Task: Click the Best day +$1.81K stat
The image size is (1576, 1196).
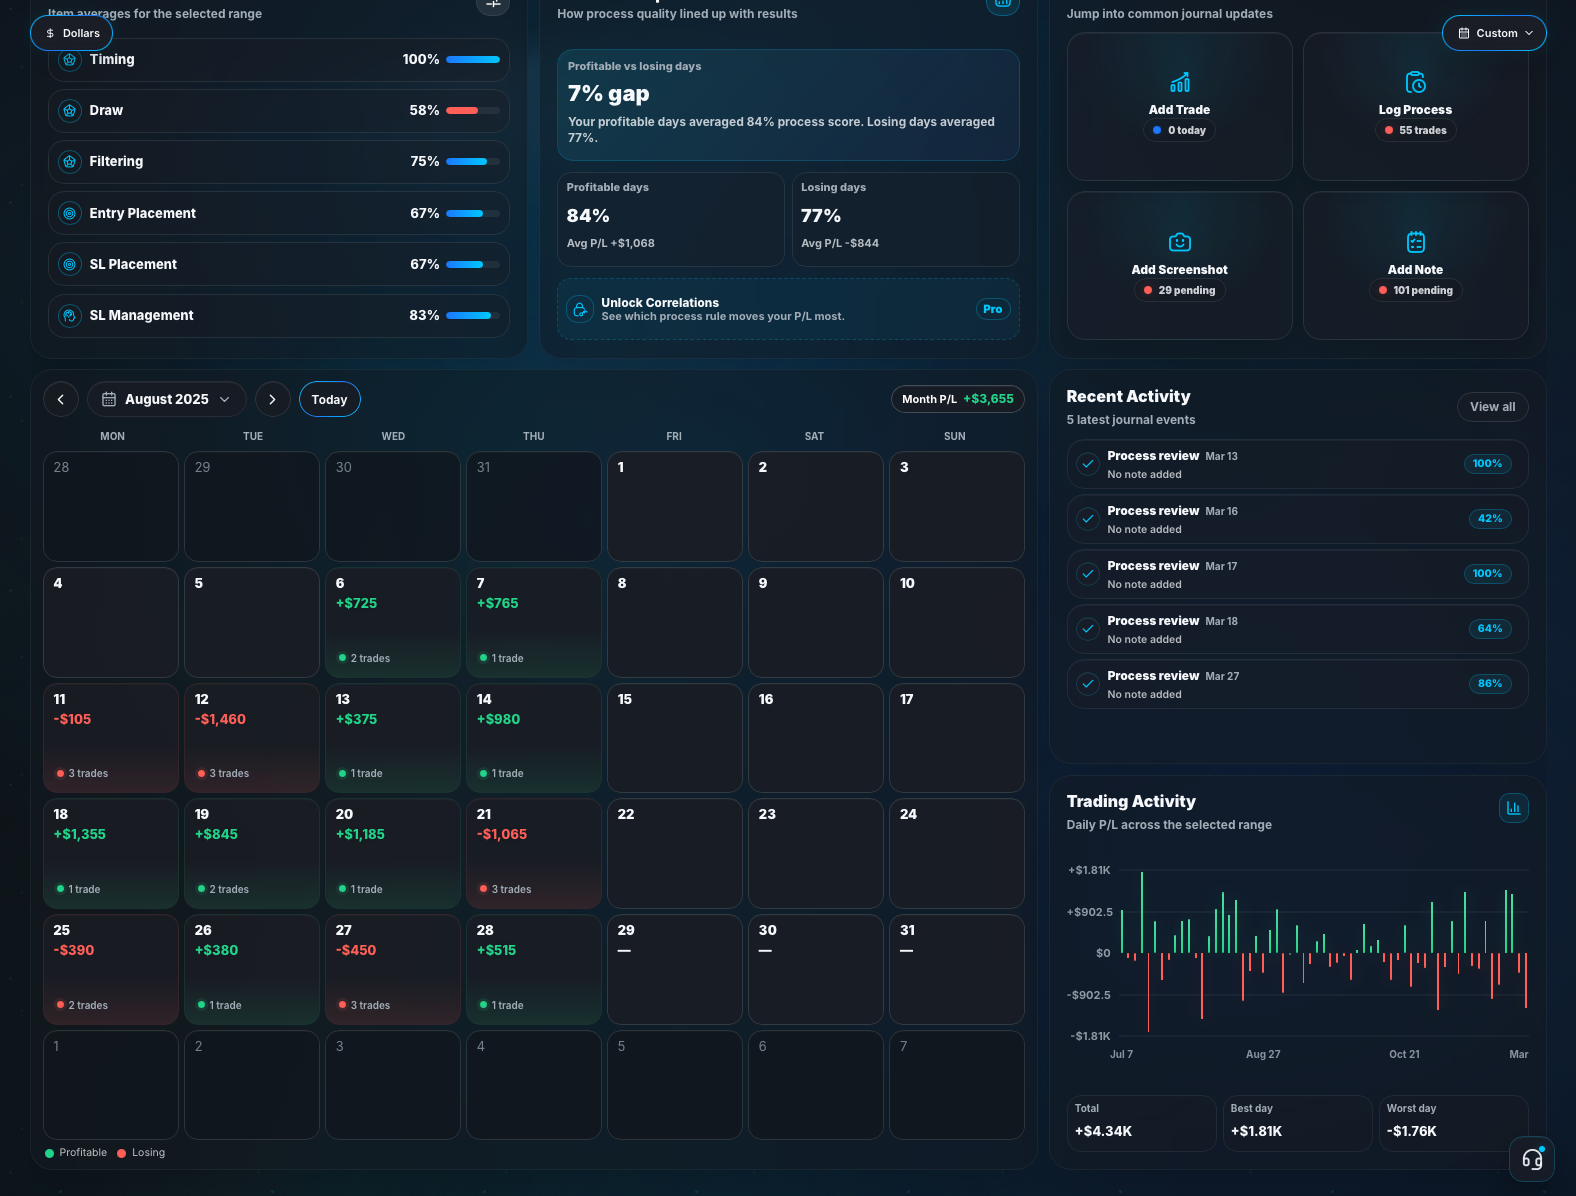Action: [1297, 1123]
